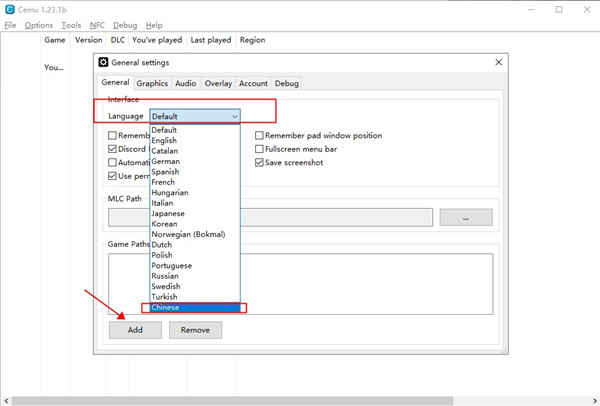
Task: Switch to the Audio tab
Action: [x=186, y=83]
